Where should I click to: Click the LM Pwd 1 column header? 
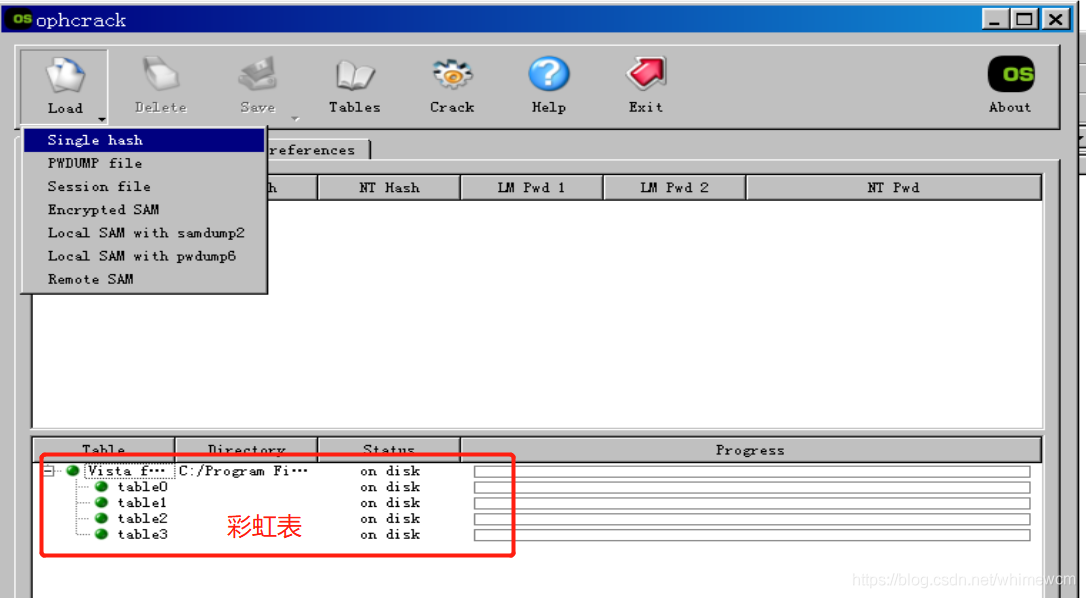coord(532,188)
